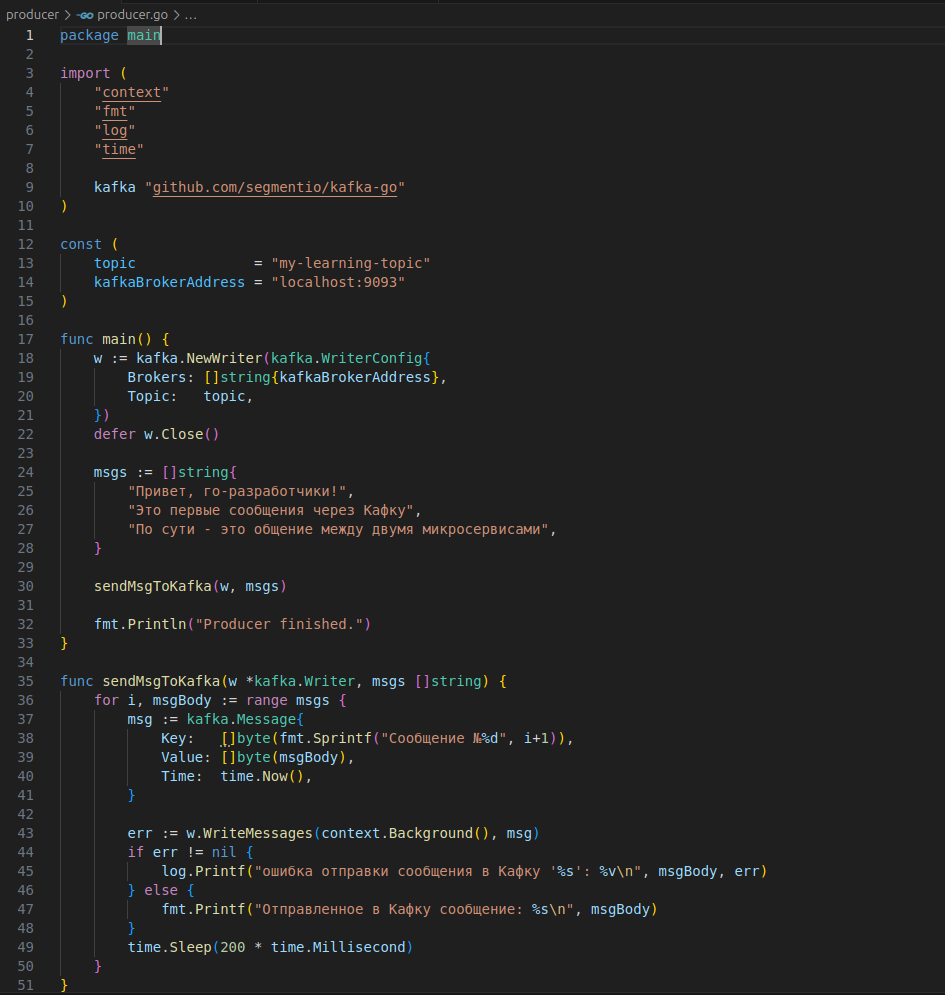This screenshot has width=945, height=995.
Task: Click the const keyword on line 12
Action: pyautogui.click(x=81, y=244)
